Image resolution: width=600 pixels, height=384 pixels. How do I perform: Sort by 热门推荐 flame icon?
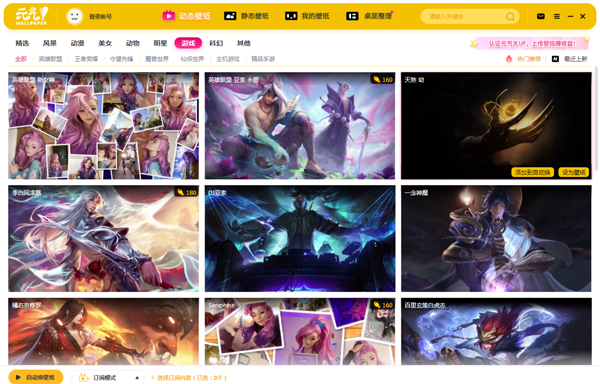(523, 59)
